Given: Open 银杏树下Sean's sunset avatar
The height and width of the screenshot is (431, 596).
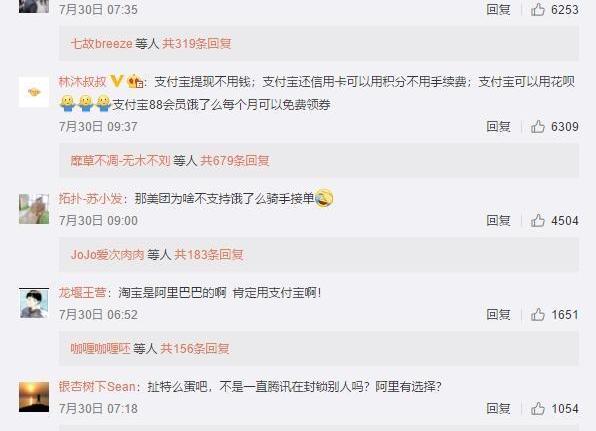Looking at the screenshot, I should (x=34, y=397).
